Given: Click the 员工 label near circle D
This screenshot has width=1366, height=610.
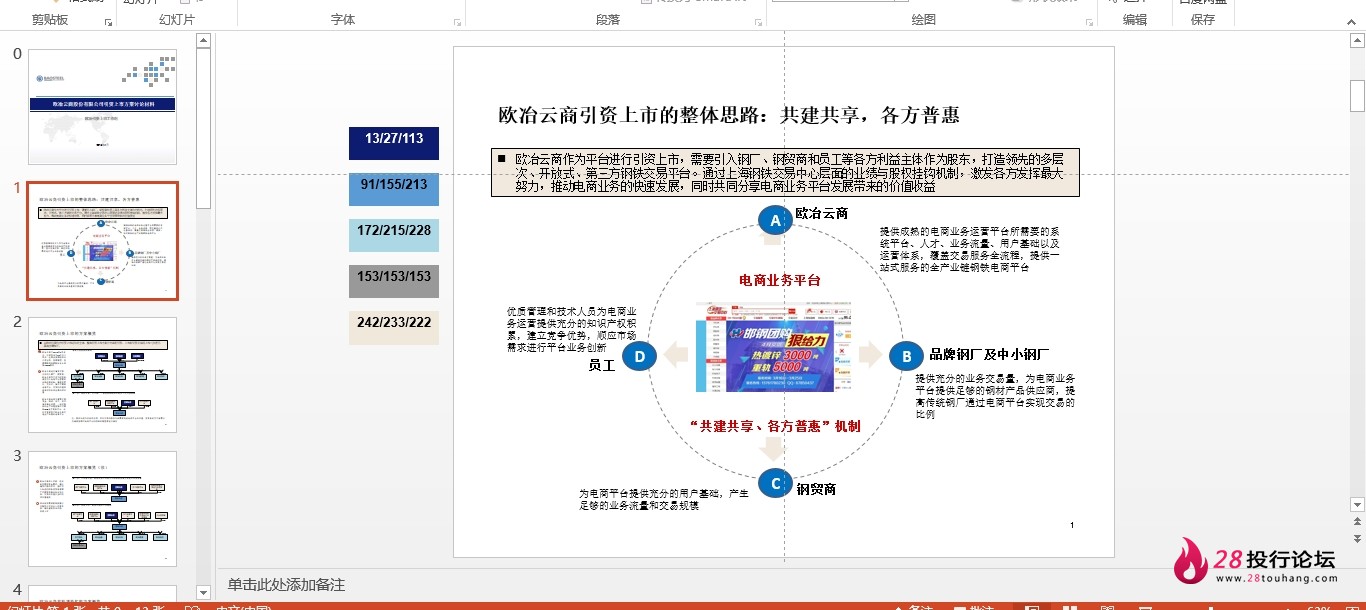Looking at the screenshot, I should click(601, 365).
